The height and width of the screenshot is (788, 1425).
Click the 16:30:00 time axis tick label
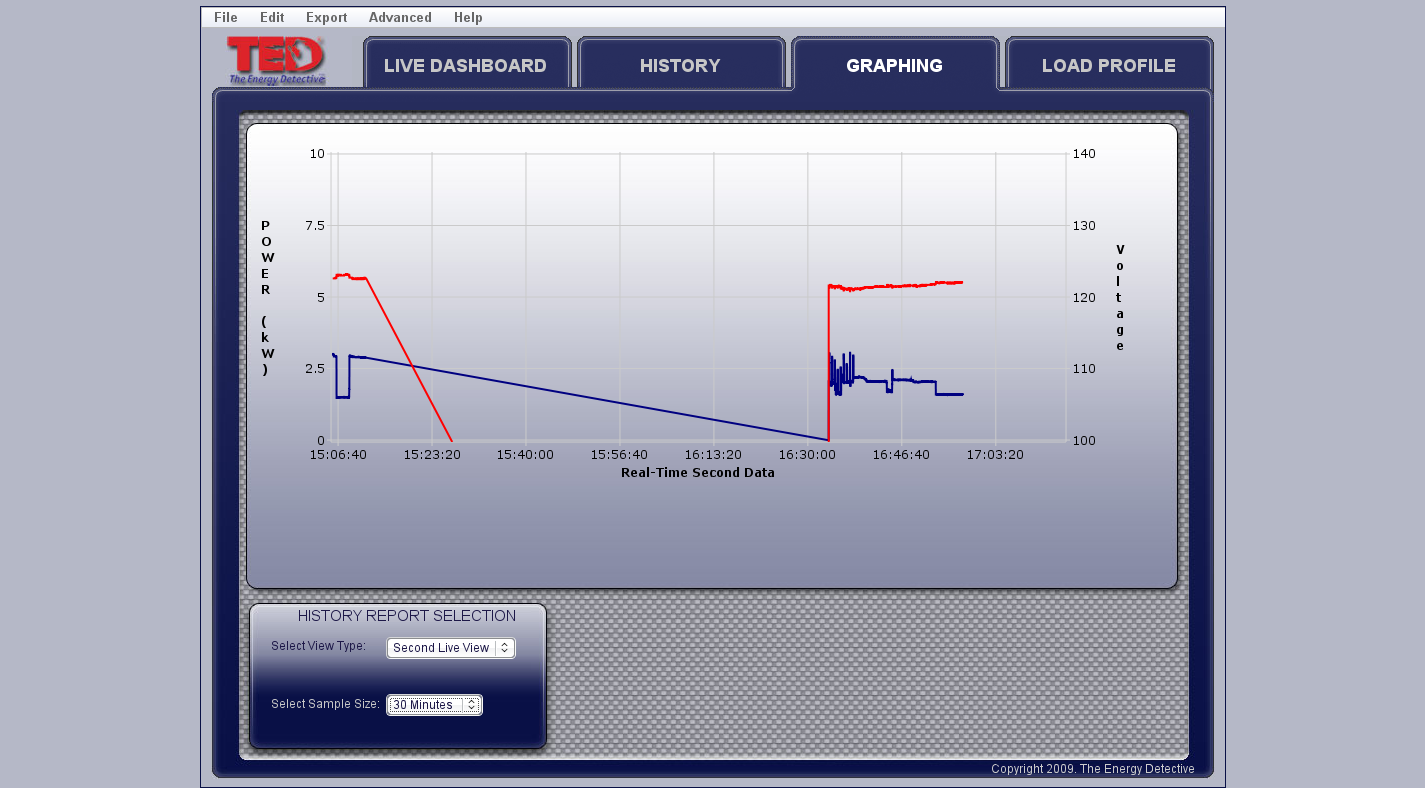pos(807,454)
